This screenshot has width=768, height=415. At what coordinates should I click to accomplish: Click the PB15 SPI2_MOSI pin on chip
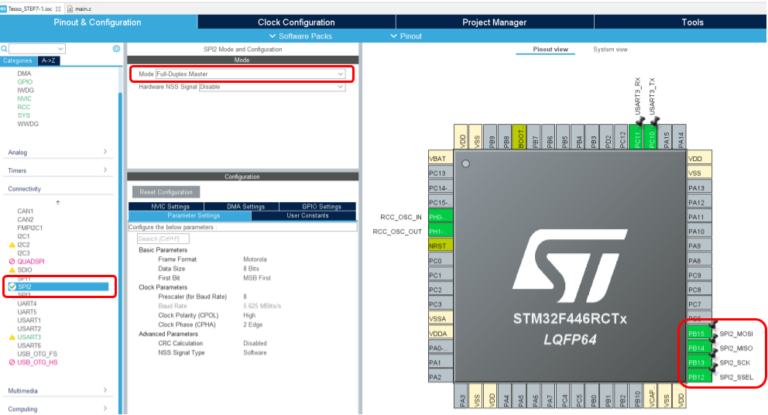[x=699, y=333]
